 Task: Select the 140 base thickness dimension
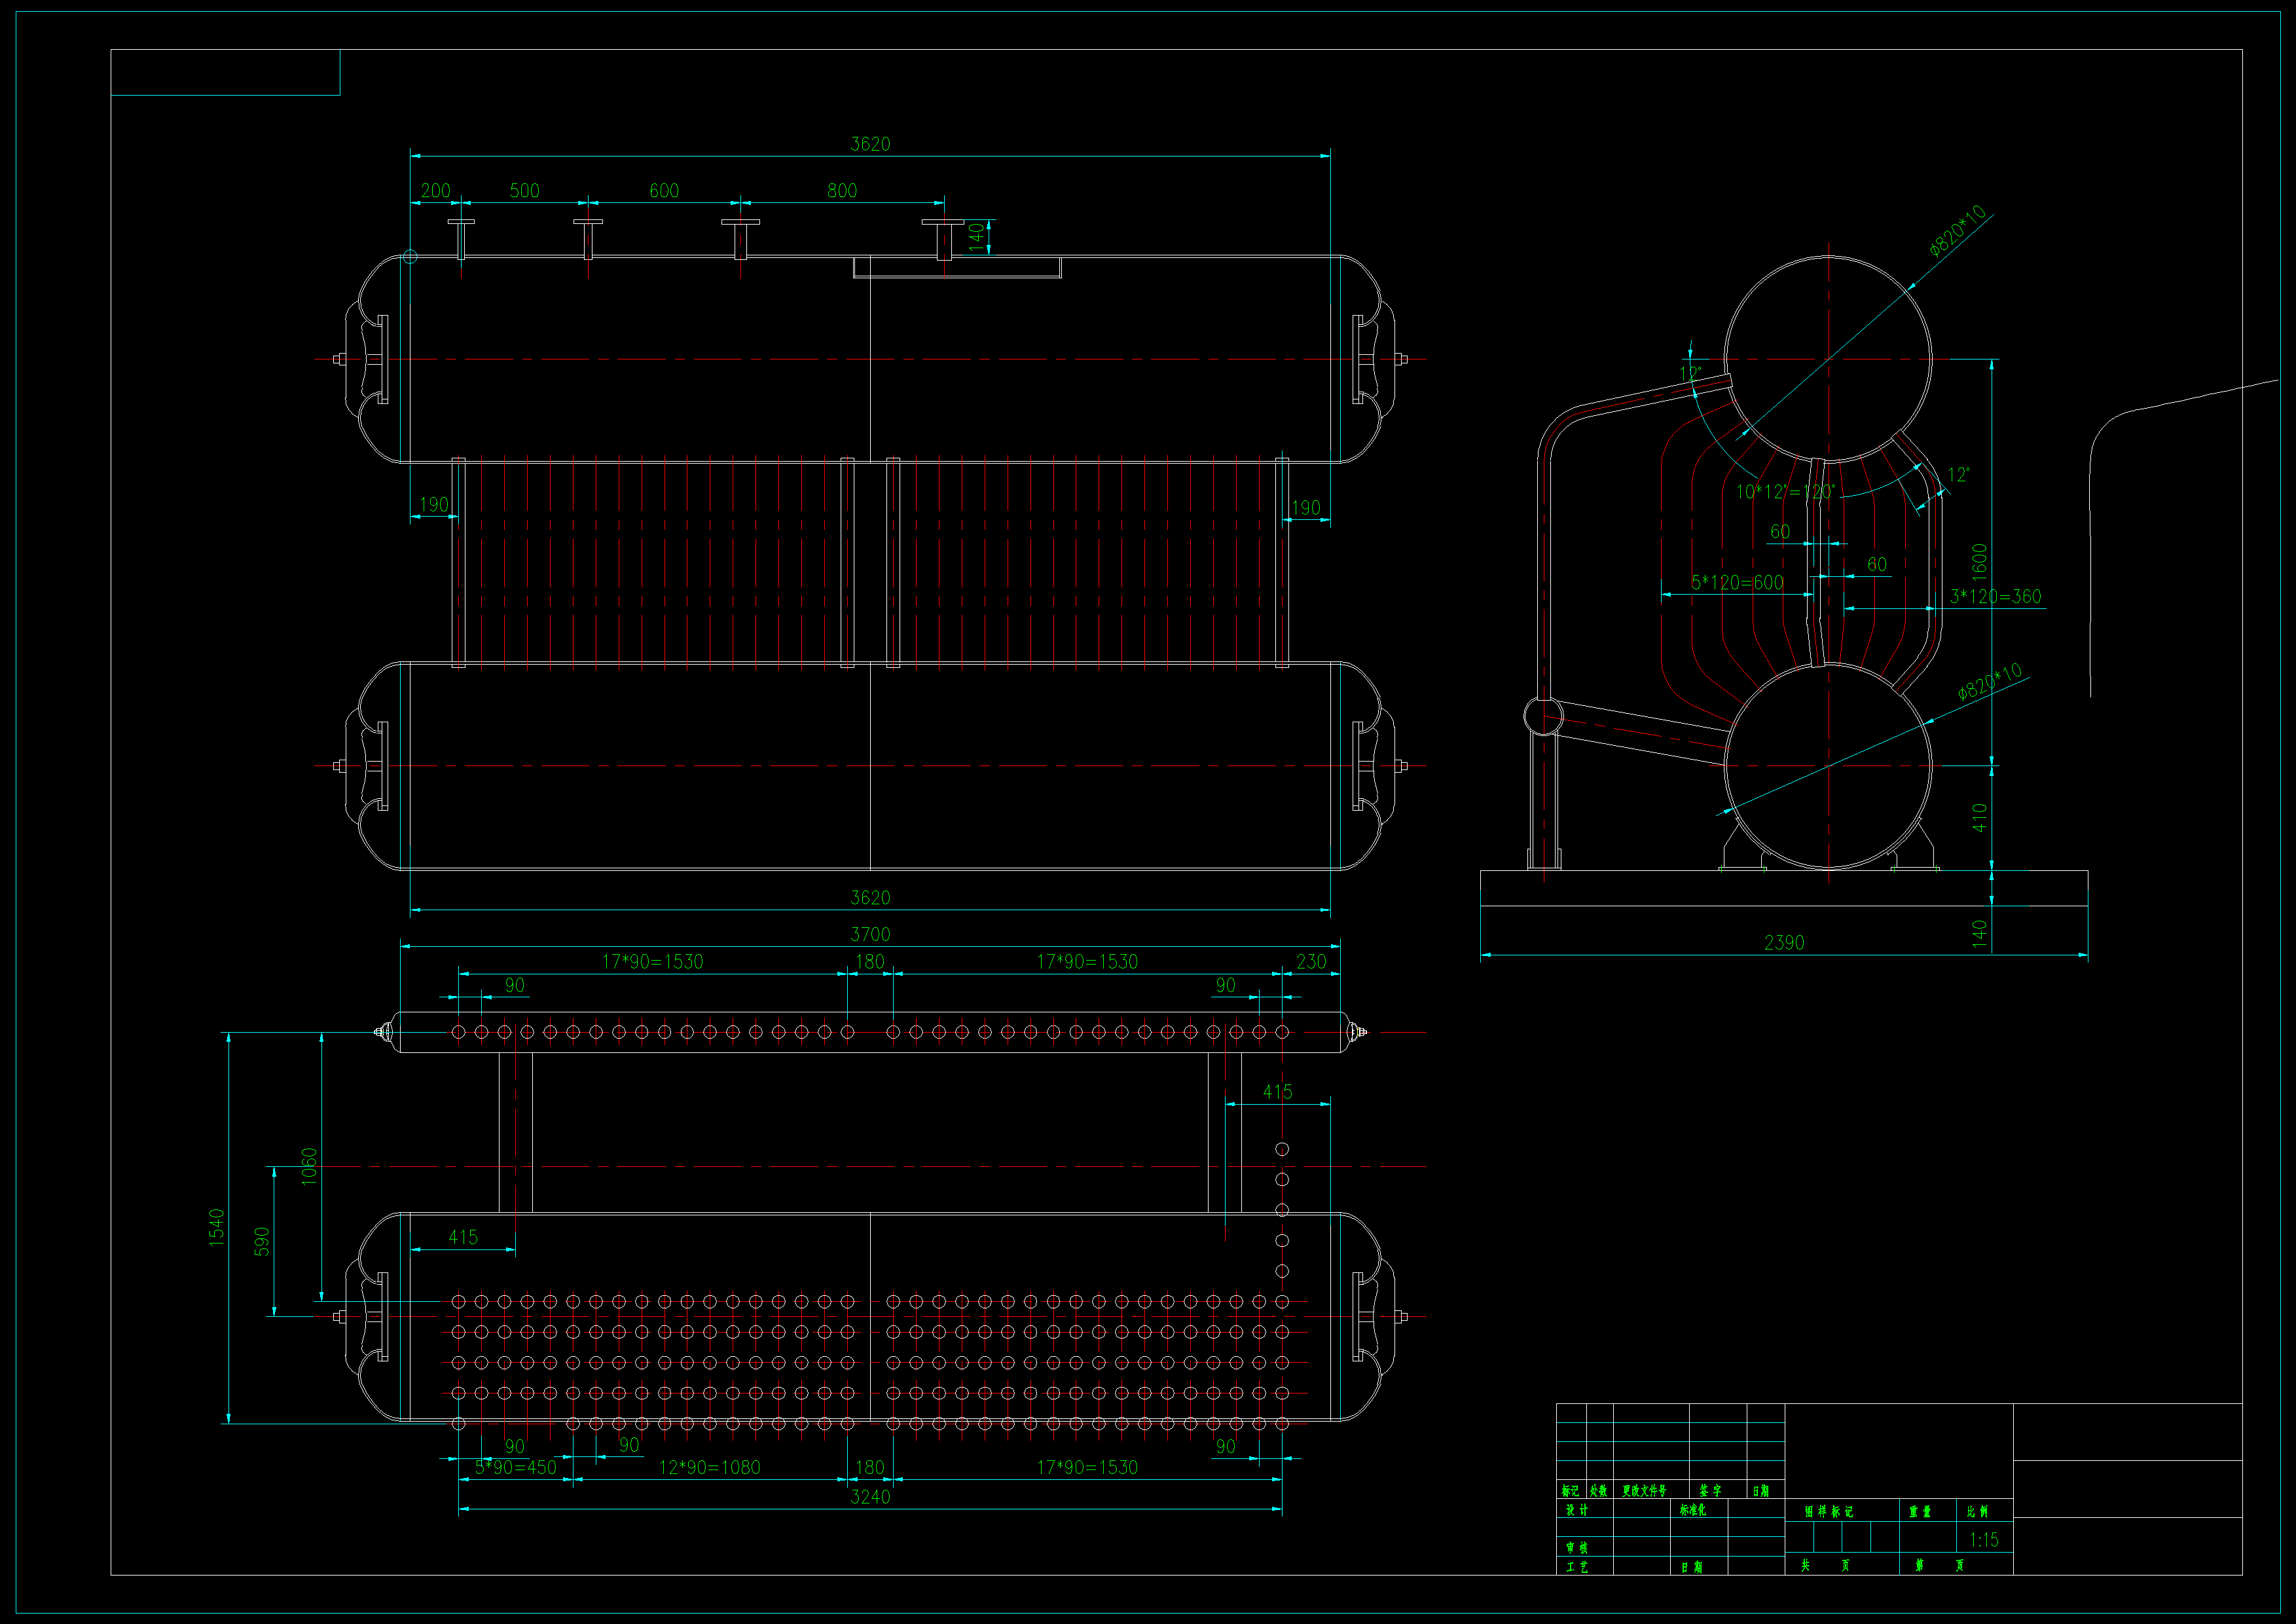pos(1979,933)
